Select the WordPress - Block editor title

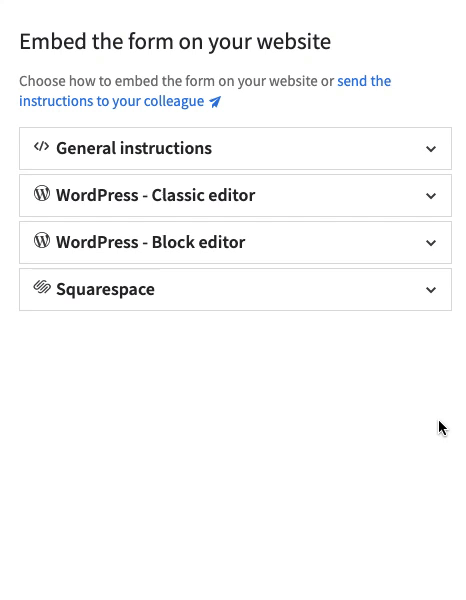point(150,242)
